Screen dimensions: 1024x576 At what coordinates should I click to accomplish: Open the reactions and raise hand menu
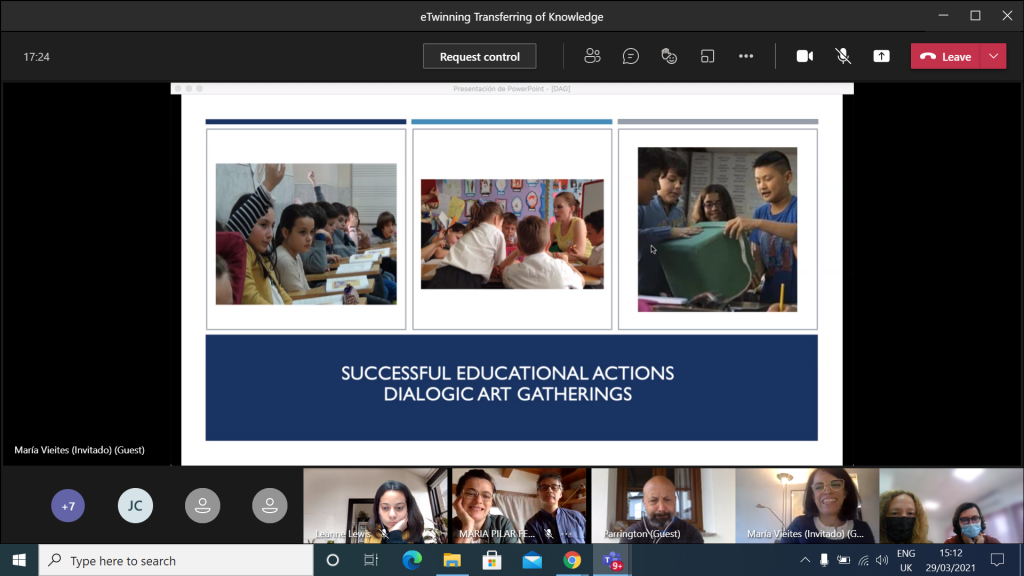(x=669, y=56)
